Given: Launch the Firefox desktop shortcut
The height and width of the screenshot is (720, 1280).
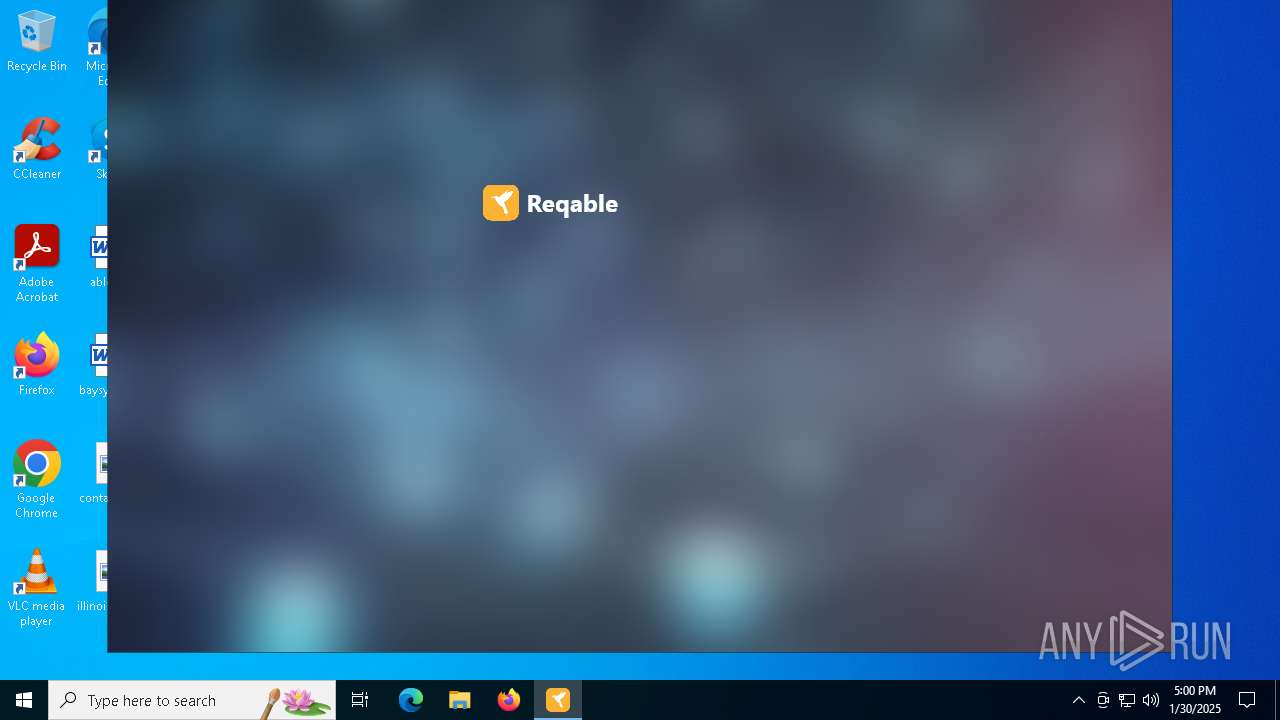Looking at the screenshot, I should (37, 365).
